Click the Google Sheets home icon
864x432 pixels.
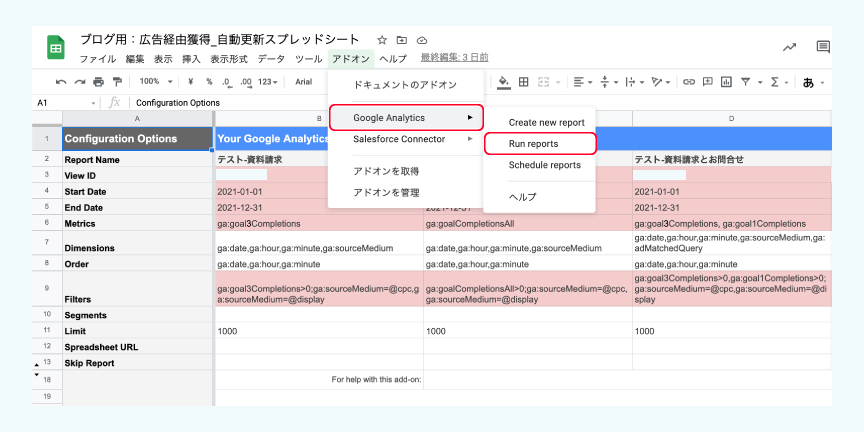coord(56,47)
